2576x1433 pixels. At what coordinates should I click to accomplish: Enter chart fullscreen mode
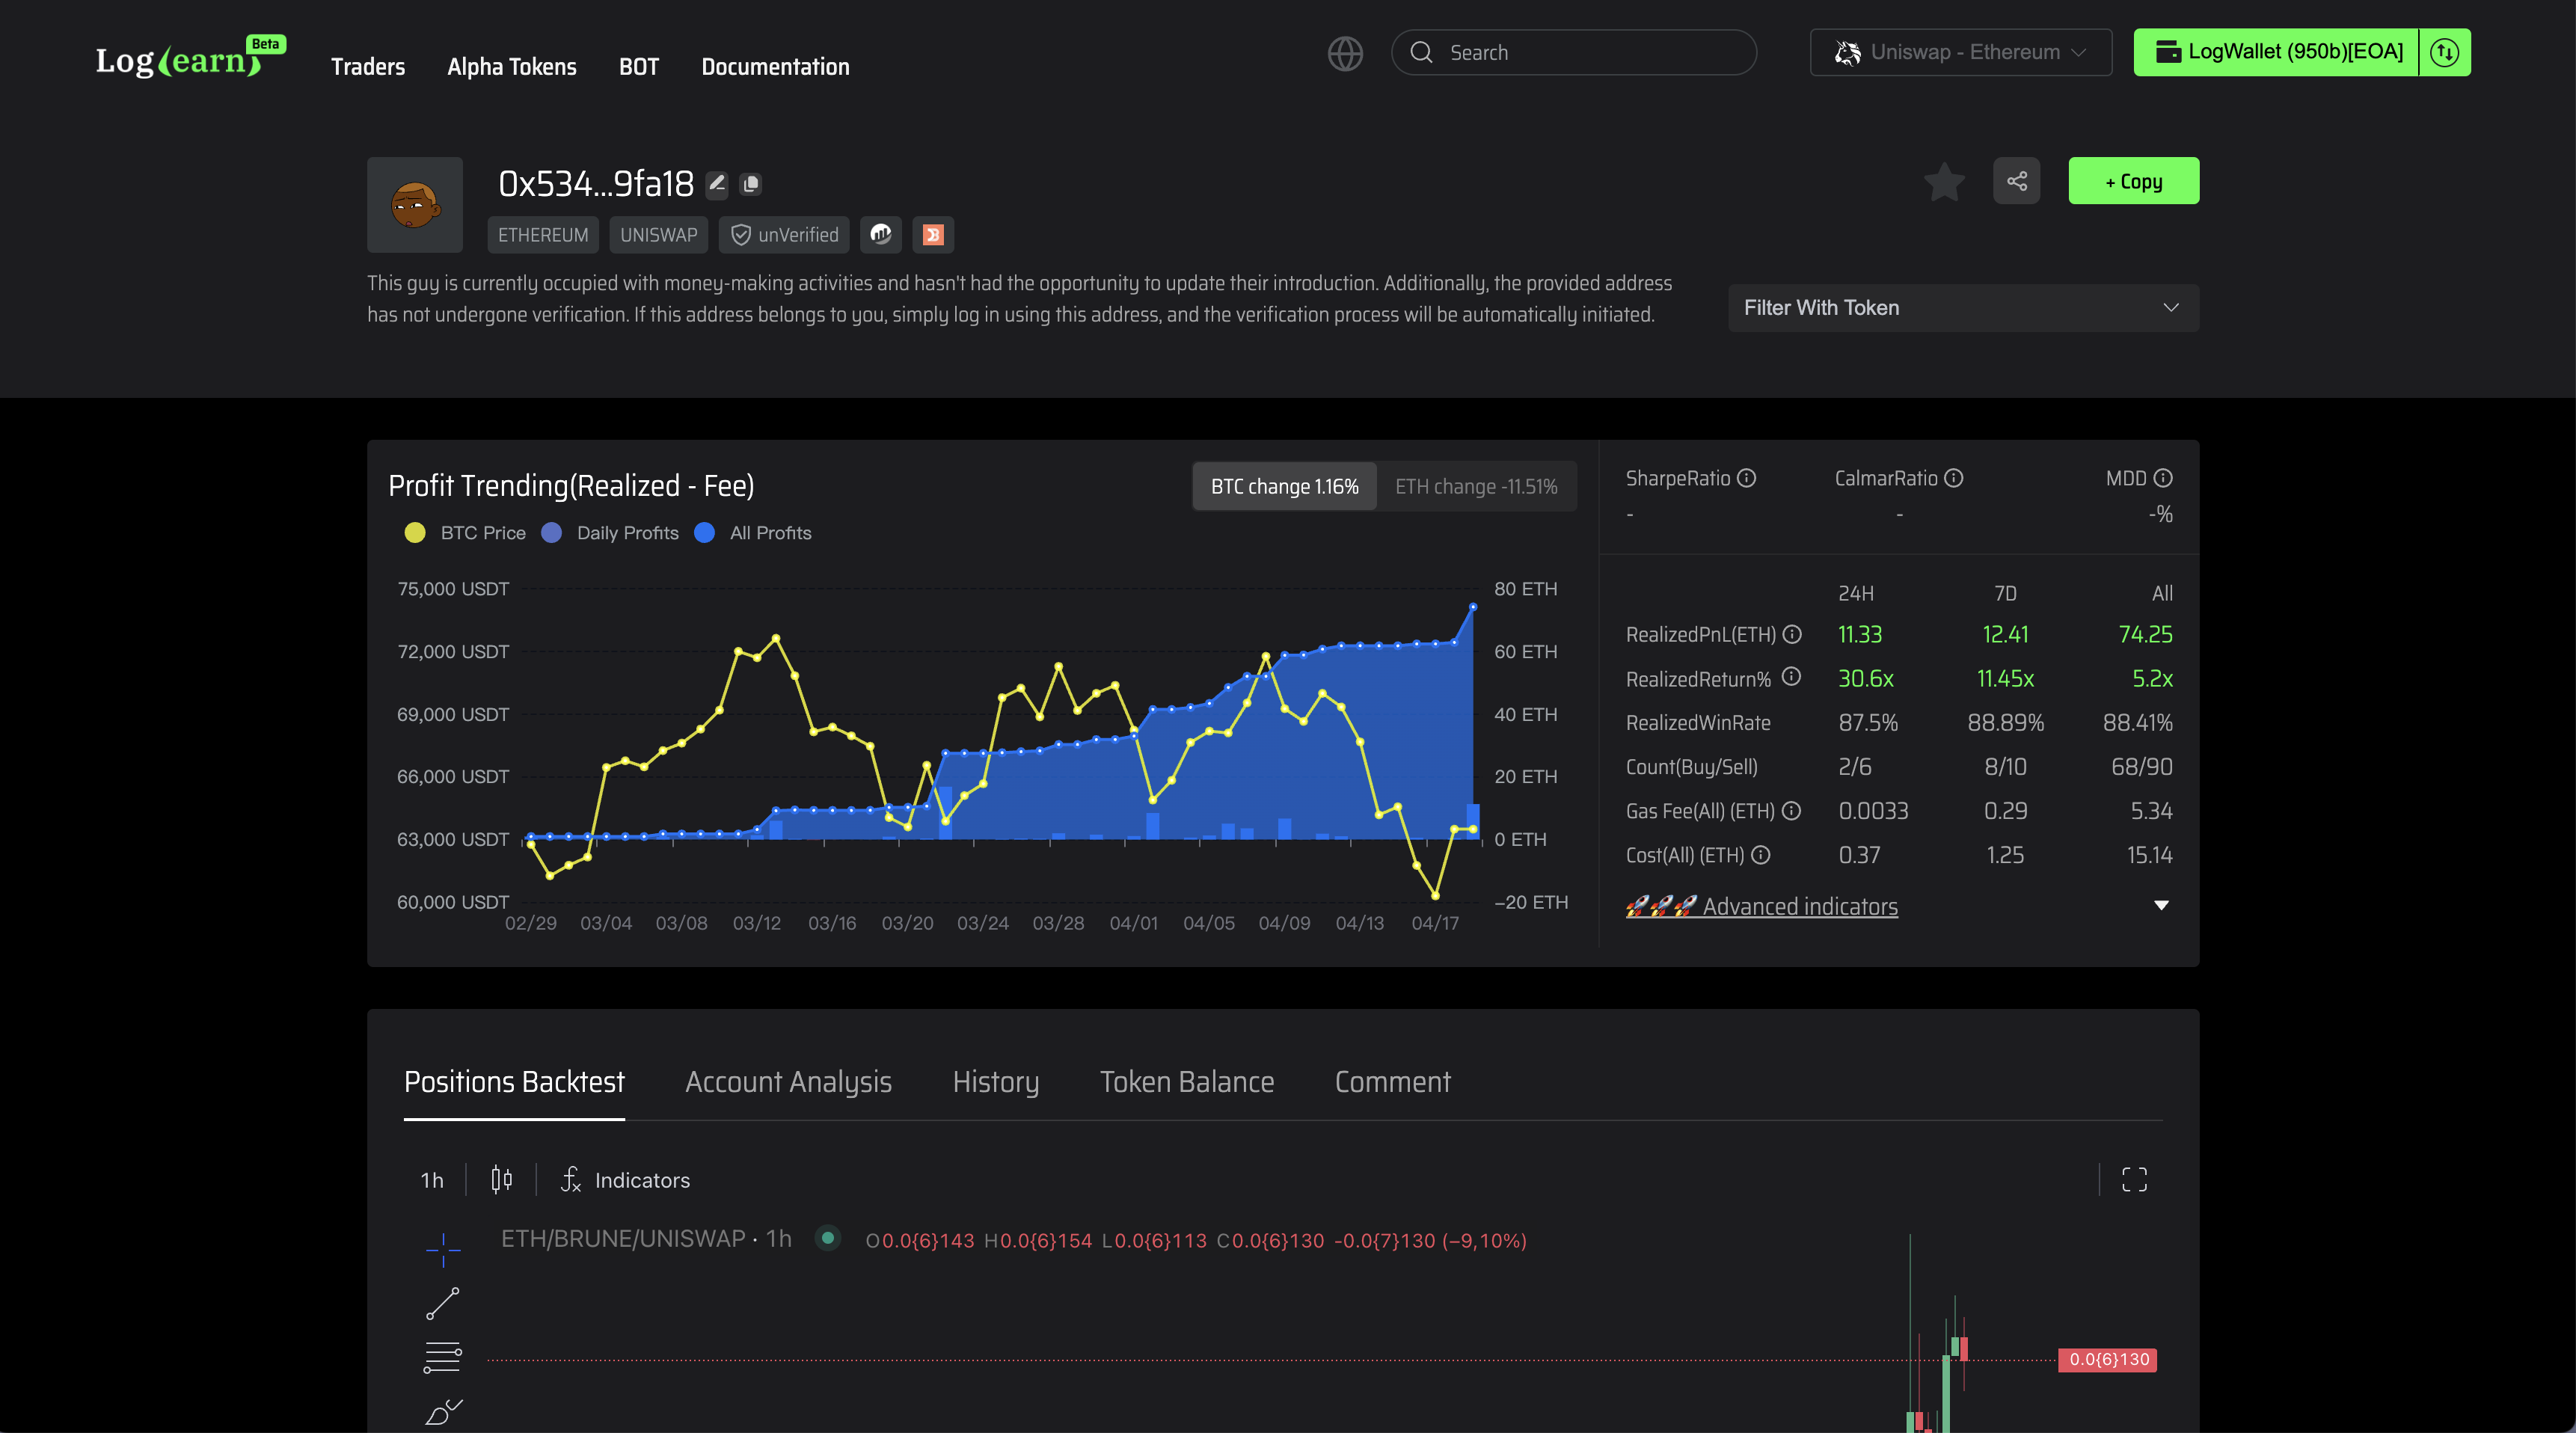coord(2134,1180)
